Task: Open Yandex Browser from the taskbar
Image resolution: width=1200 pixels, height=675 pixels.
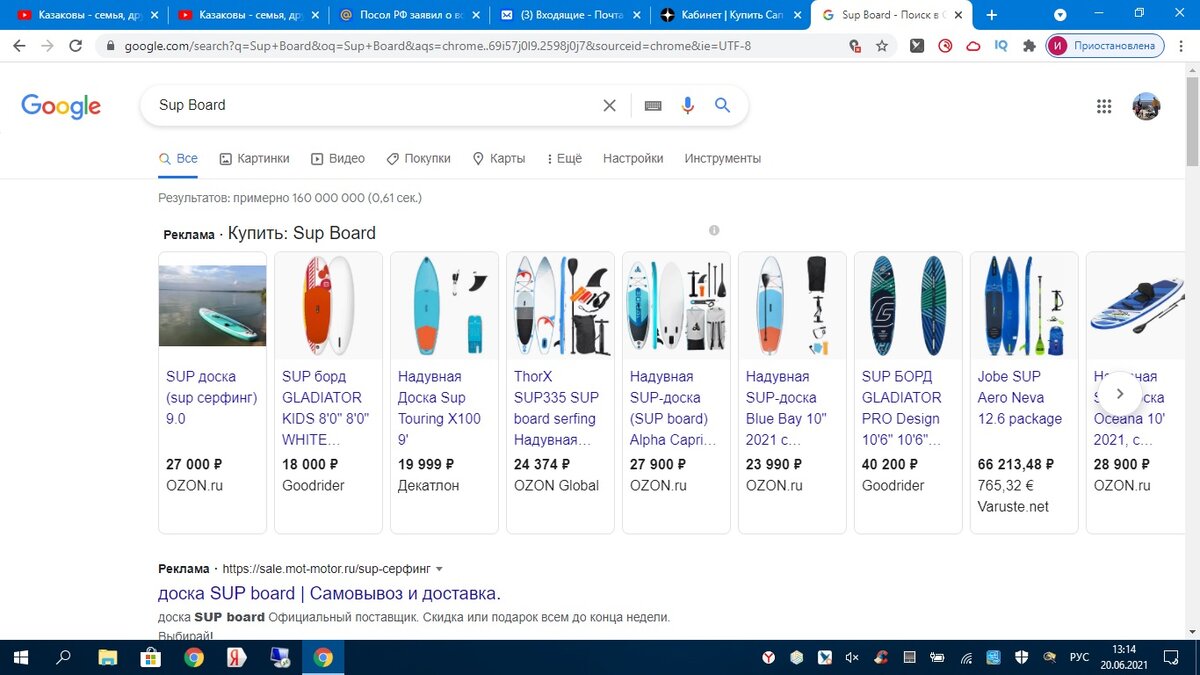Action: (x=237, y=657)
